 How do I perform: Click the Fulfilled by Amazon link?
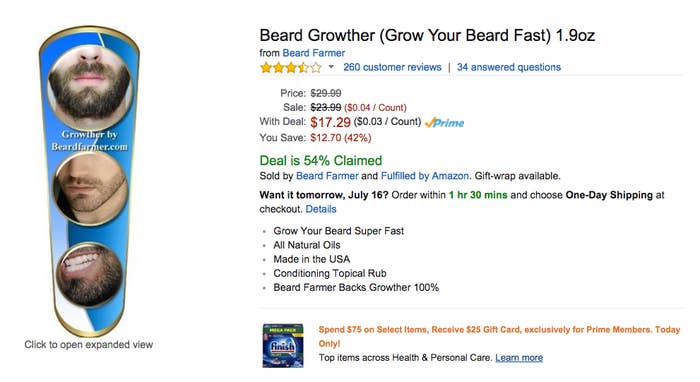coord(425,176)
